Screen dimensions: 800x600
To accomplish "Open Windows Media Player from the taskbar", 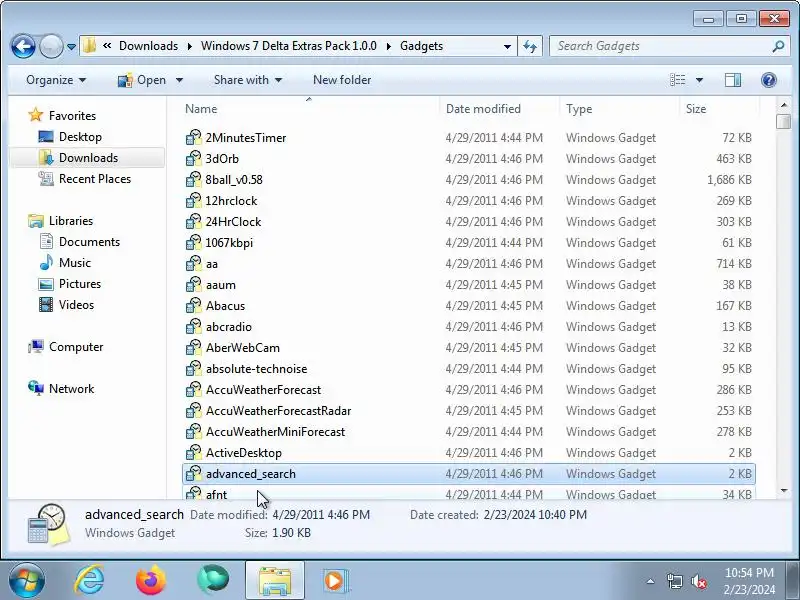I will point(335,581).
